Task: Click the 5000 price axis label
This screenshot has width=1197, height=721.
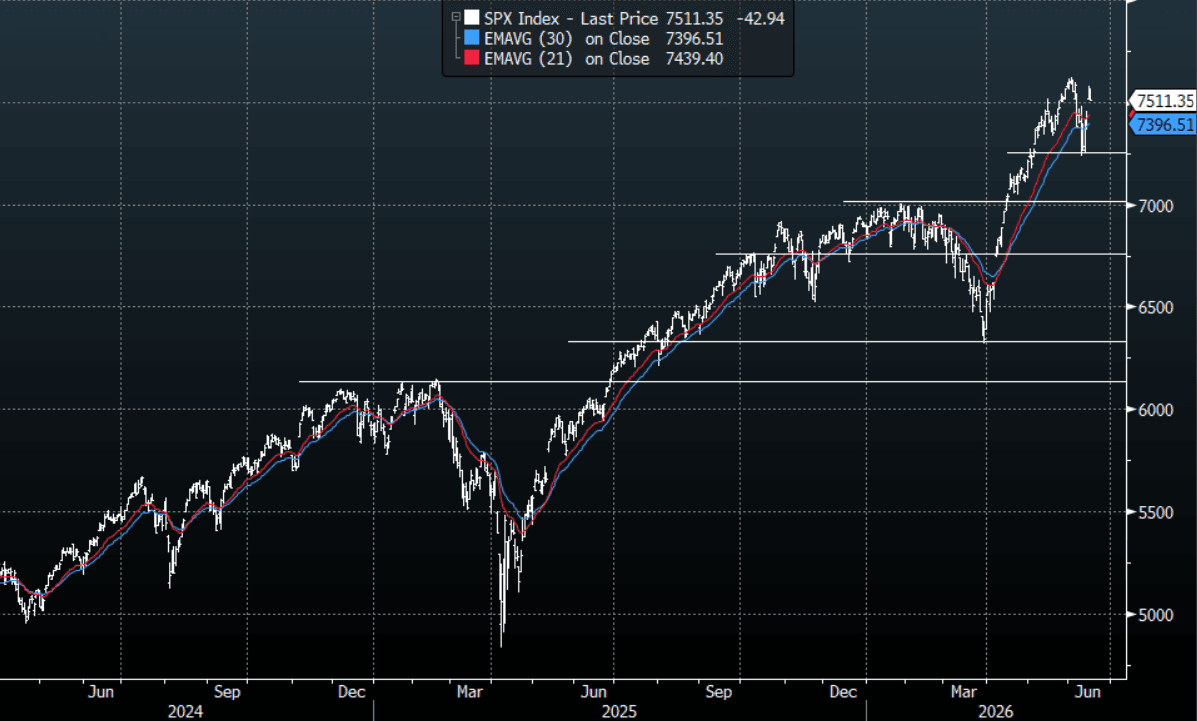Action: click(1155, 616)
